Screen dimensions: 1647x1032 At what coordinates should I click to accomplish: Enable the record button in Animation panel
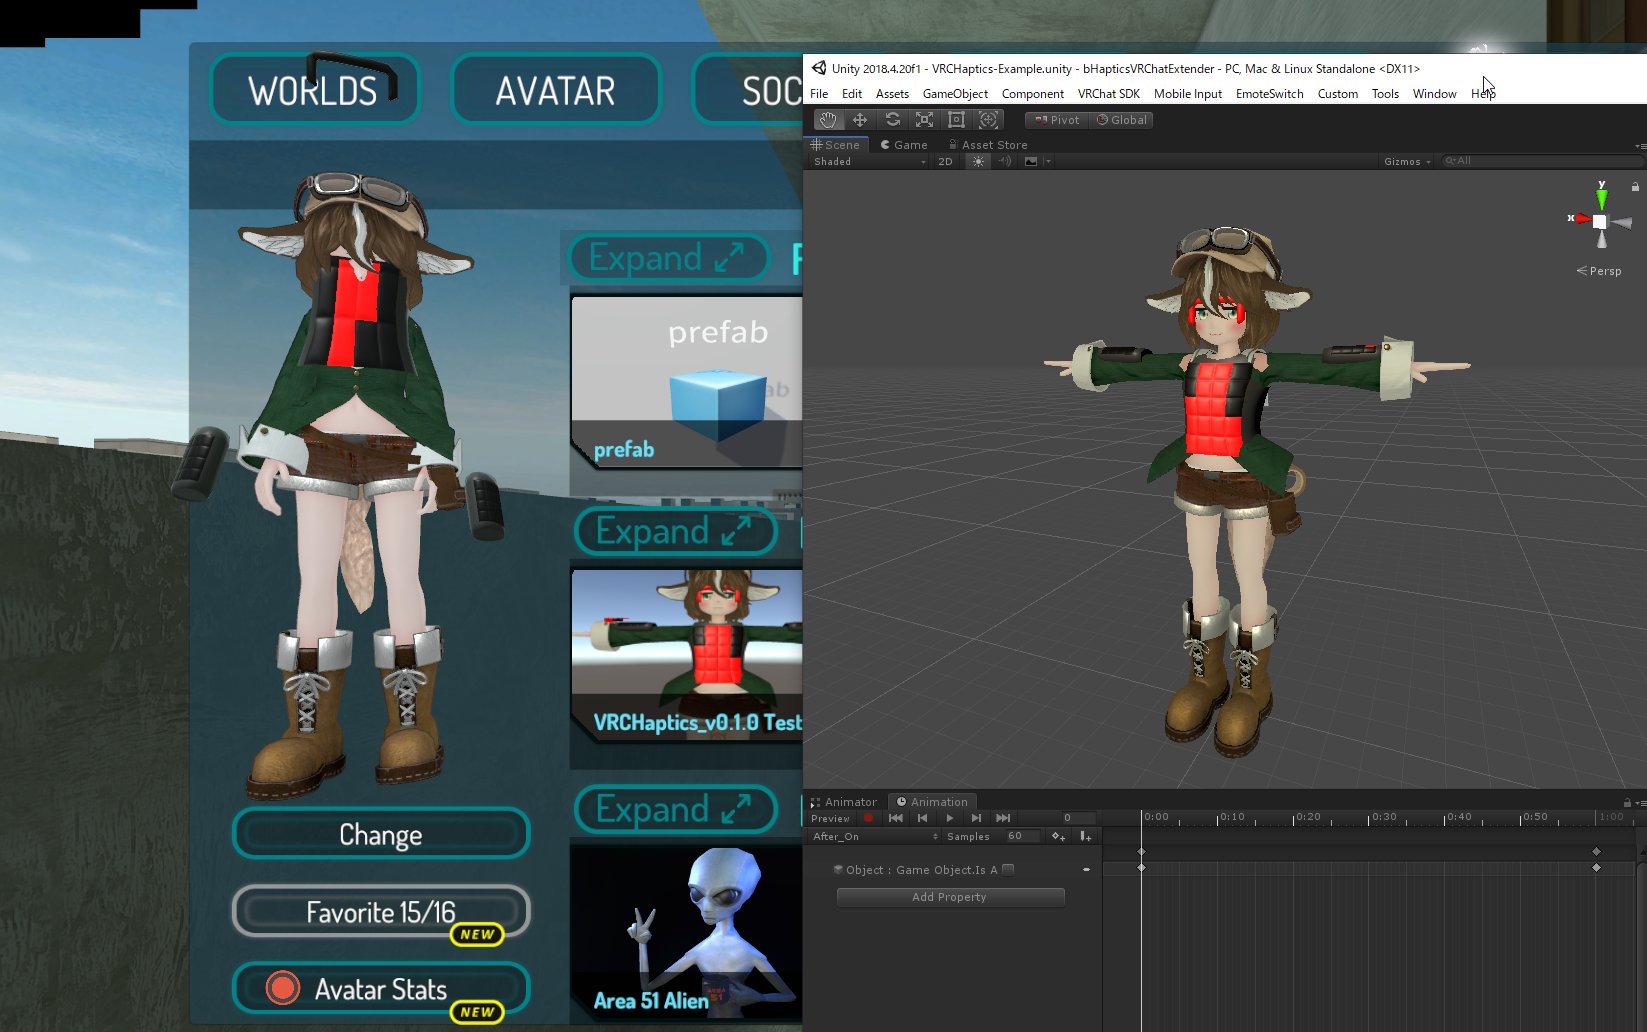[870, 818]
